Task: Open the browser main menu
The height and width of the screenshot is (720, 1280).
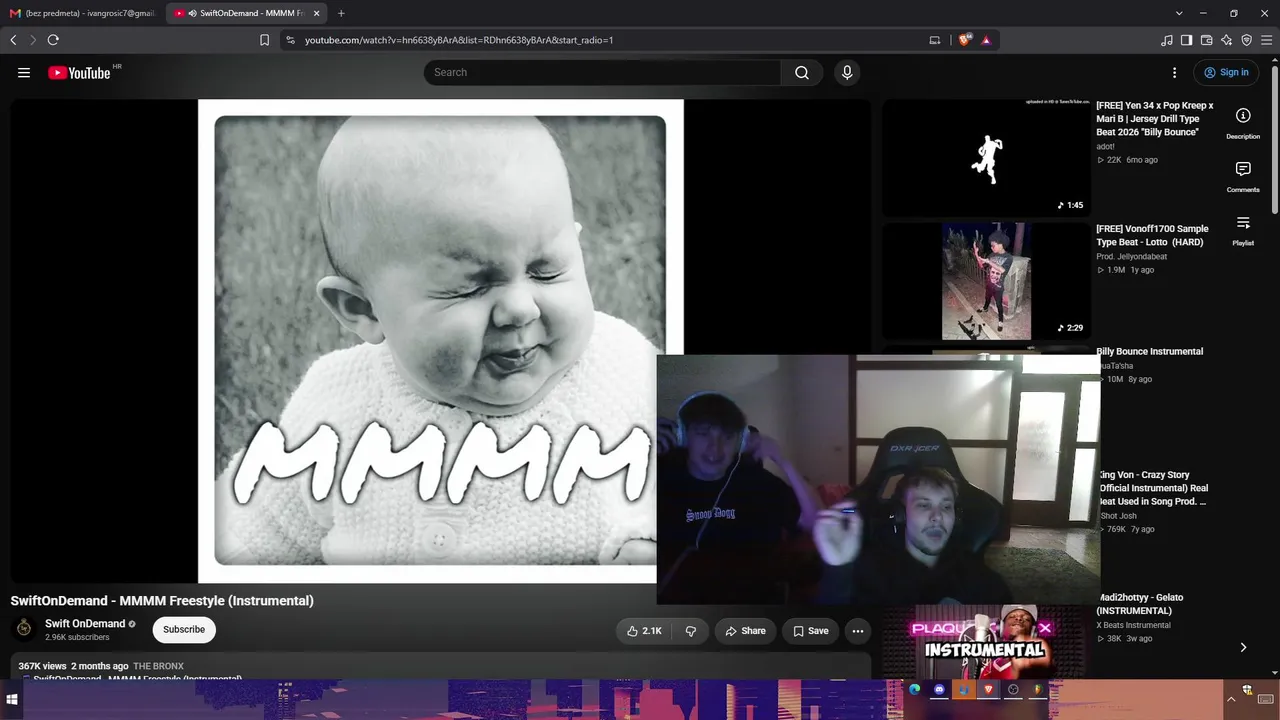Action: click(1267, 40)
